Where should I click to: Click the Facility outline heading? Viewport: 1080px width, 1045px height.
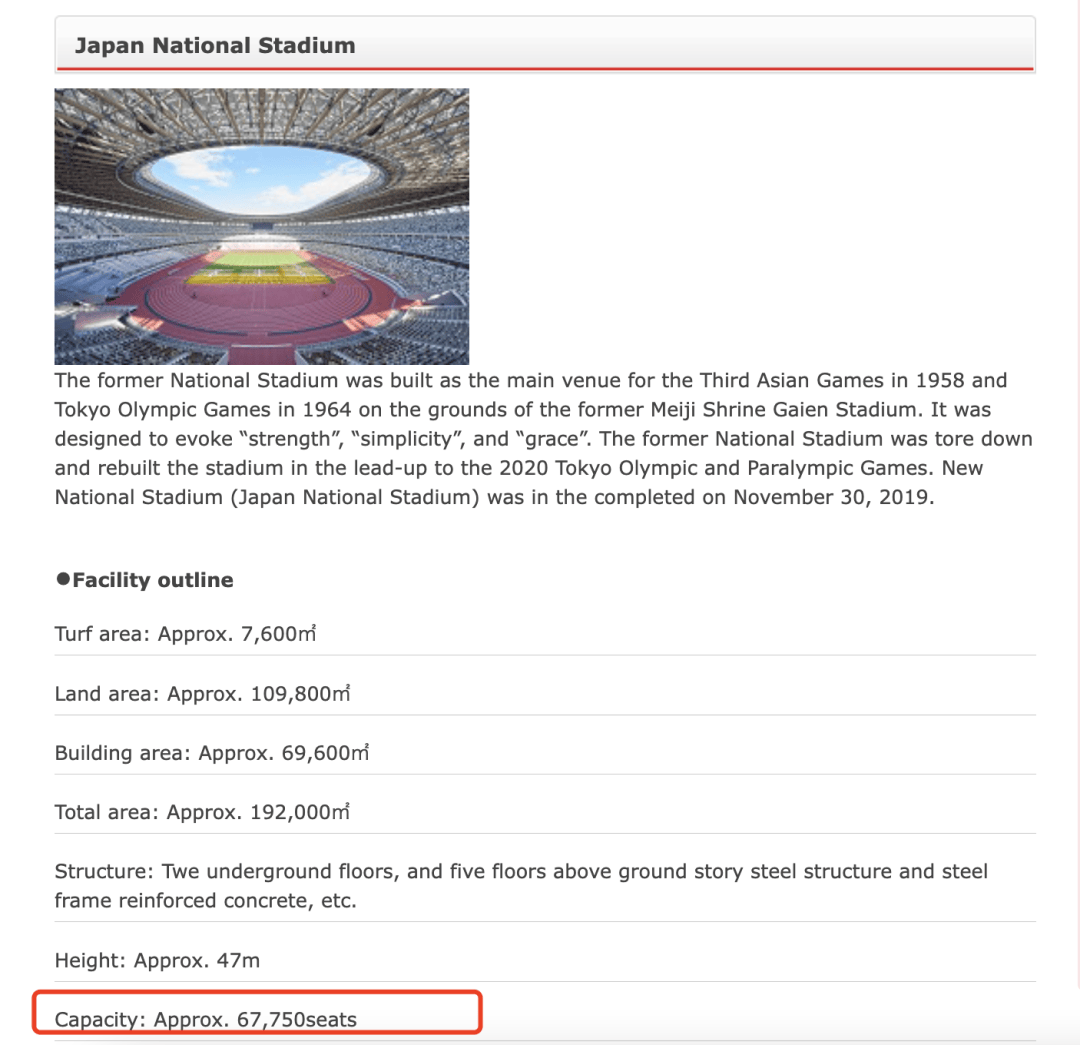tap(152, 580)
